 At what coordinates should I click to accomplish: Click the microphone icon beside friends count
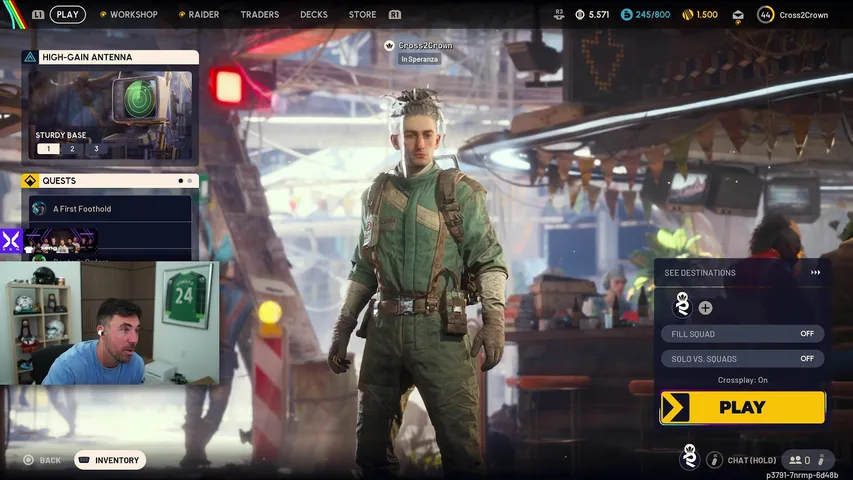coord(821,460)
